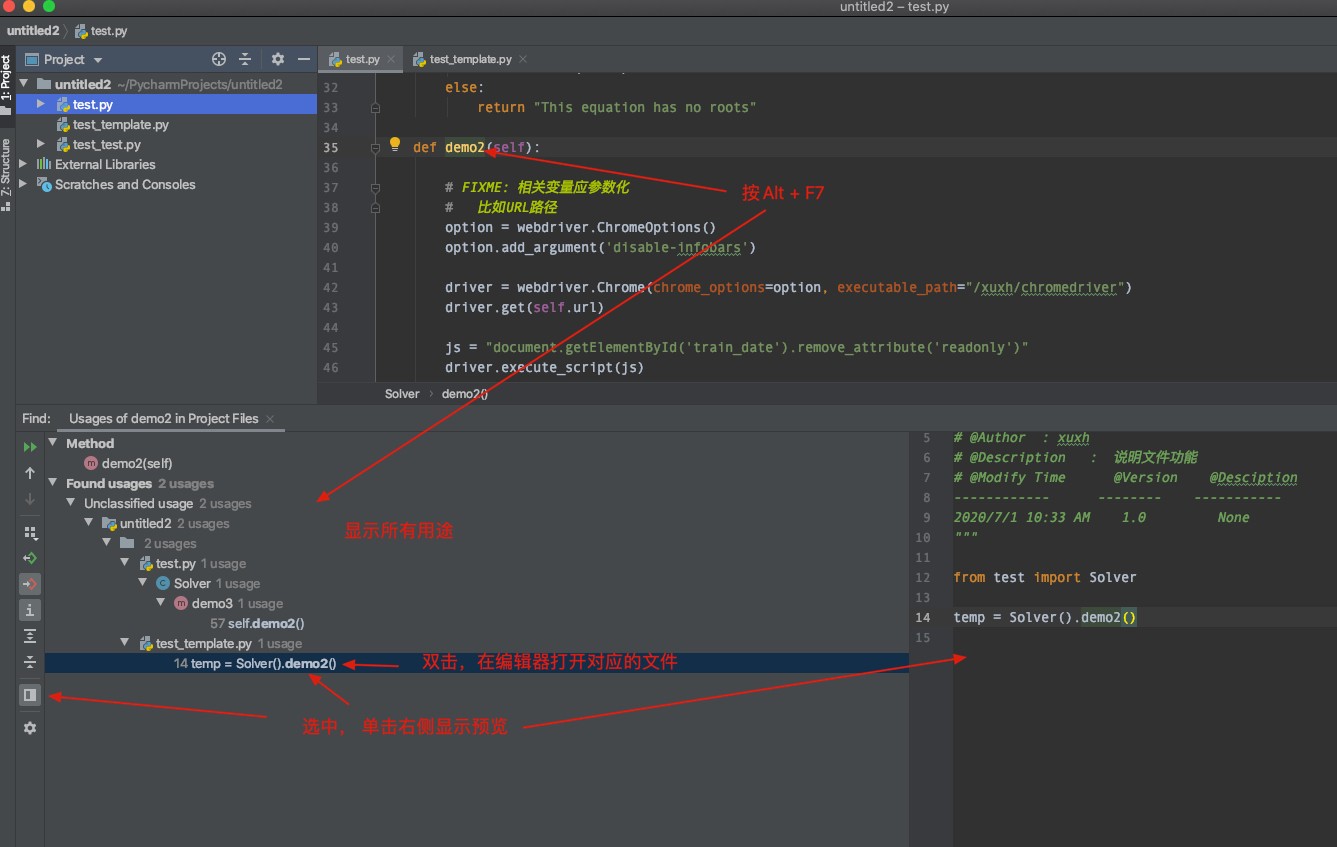Toggle show read access green arrow icon

point(30,558)
